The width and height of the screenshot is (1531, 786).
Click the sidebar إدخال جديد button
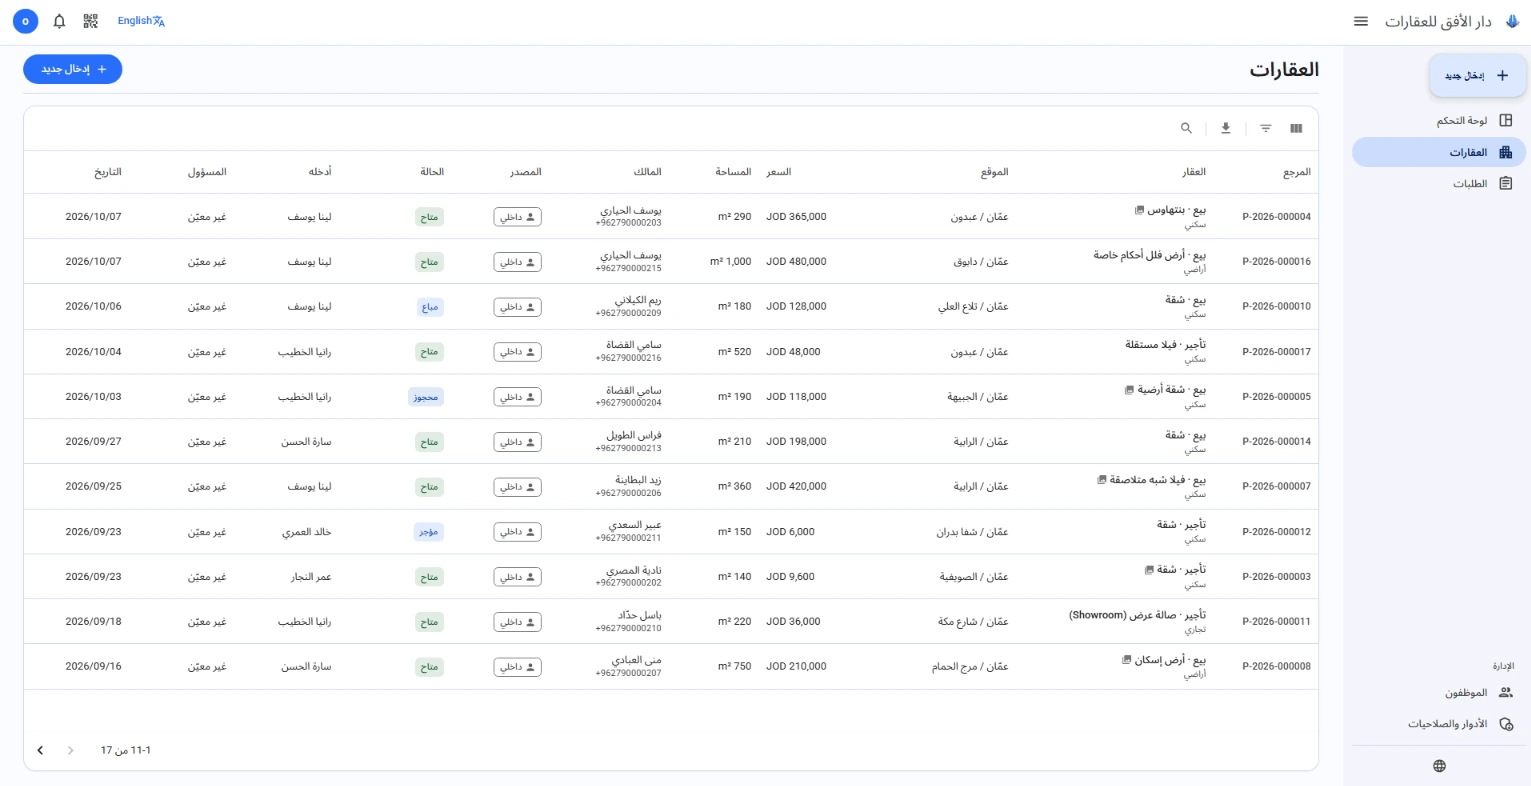pyautogui.click(x=1478, y=76)
